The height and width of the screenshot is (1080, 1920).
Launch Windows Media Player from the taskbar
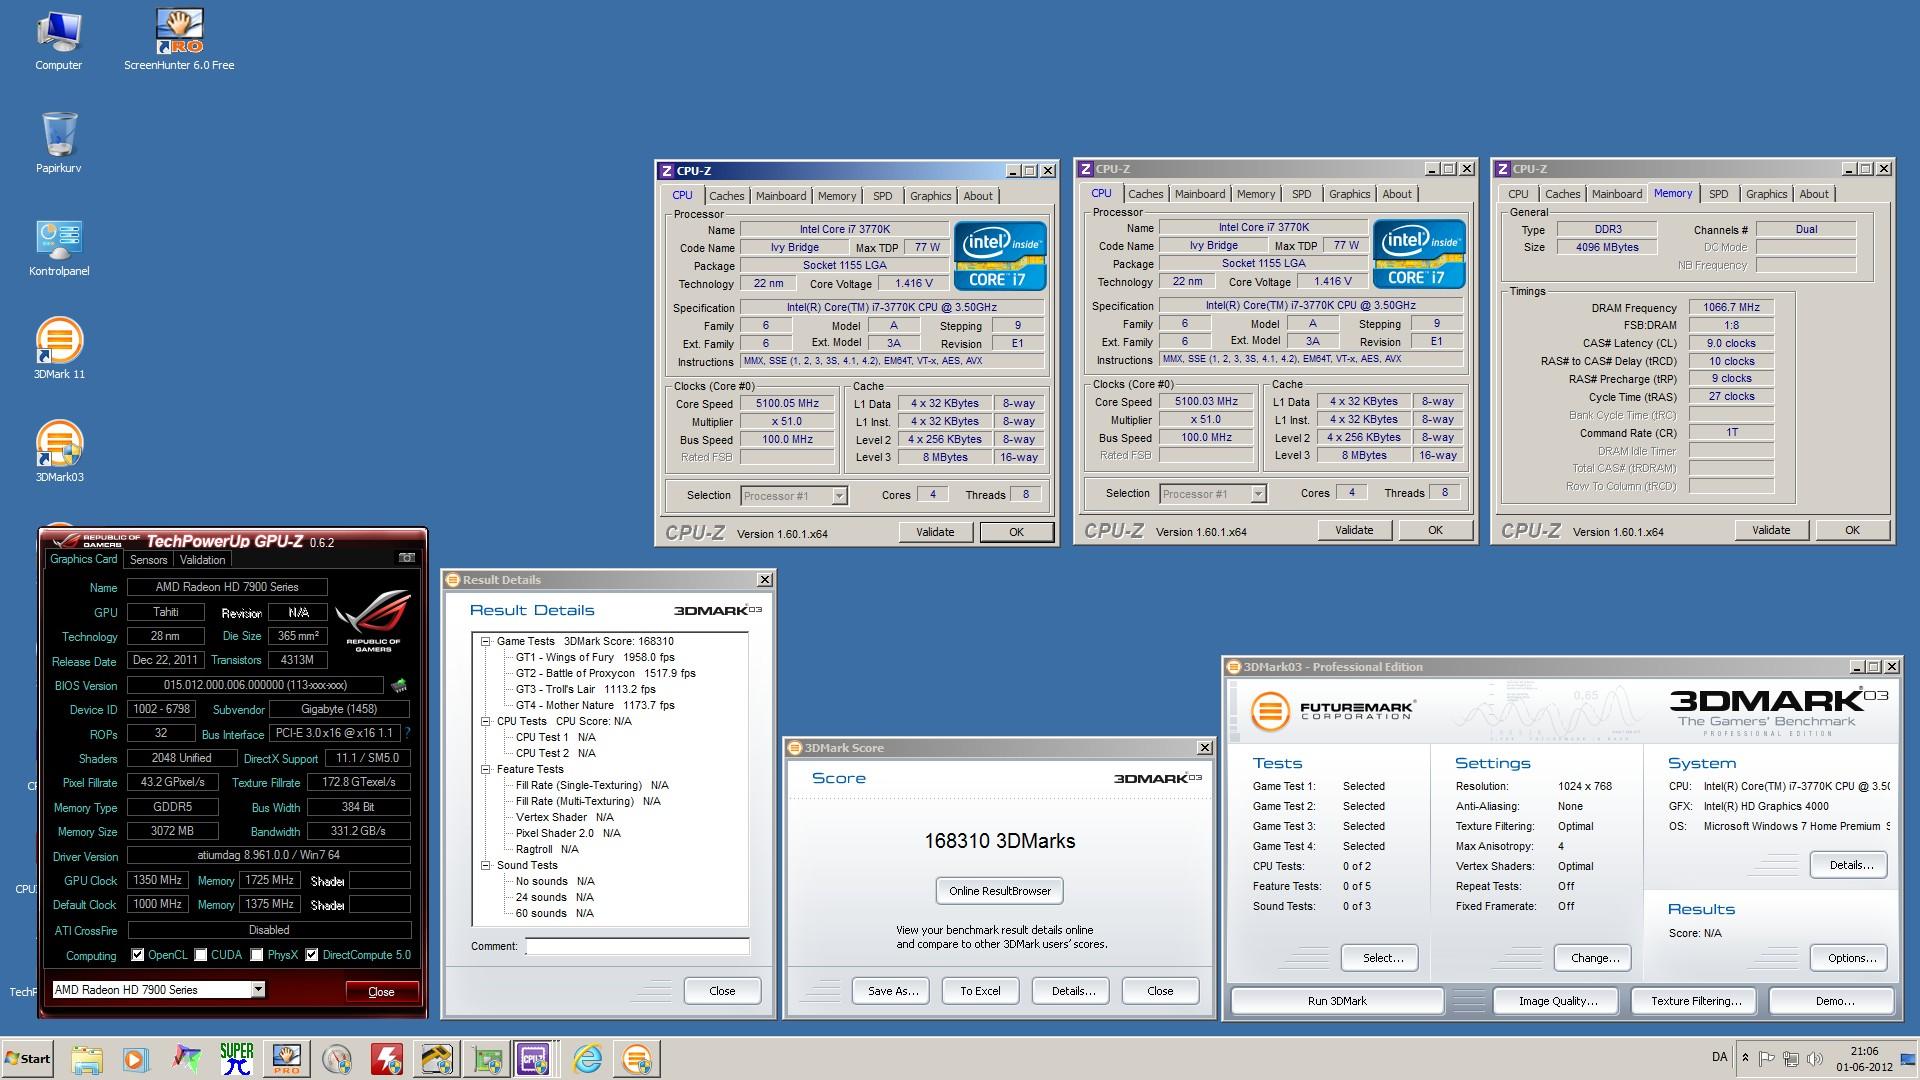pyautogui.click(x=135, y=1059)
